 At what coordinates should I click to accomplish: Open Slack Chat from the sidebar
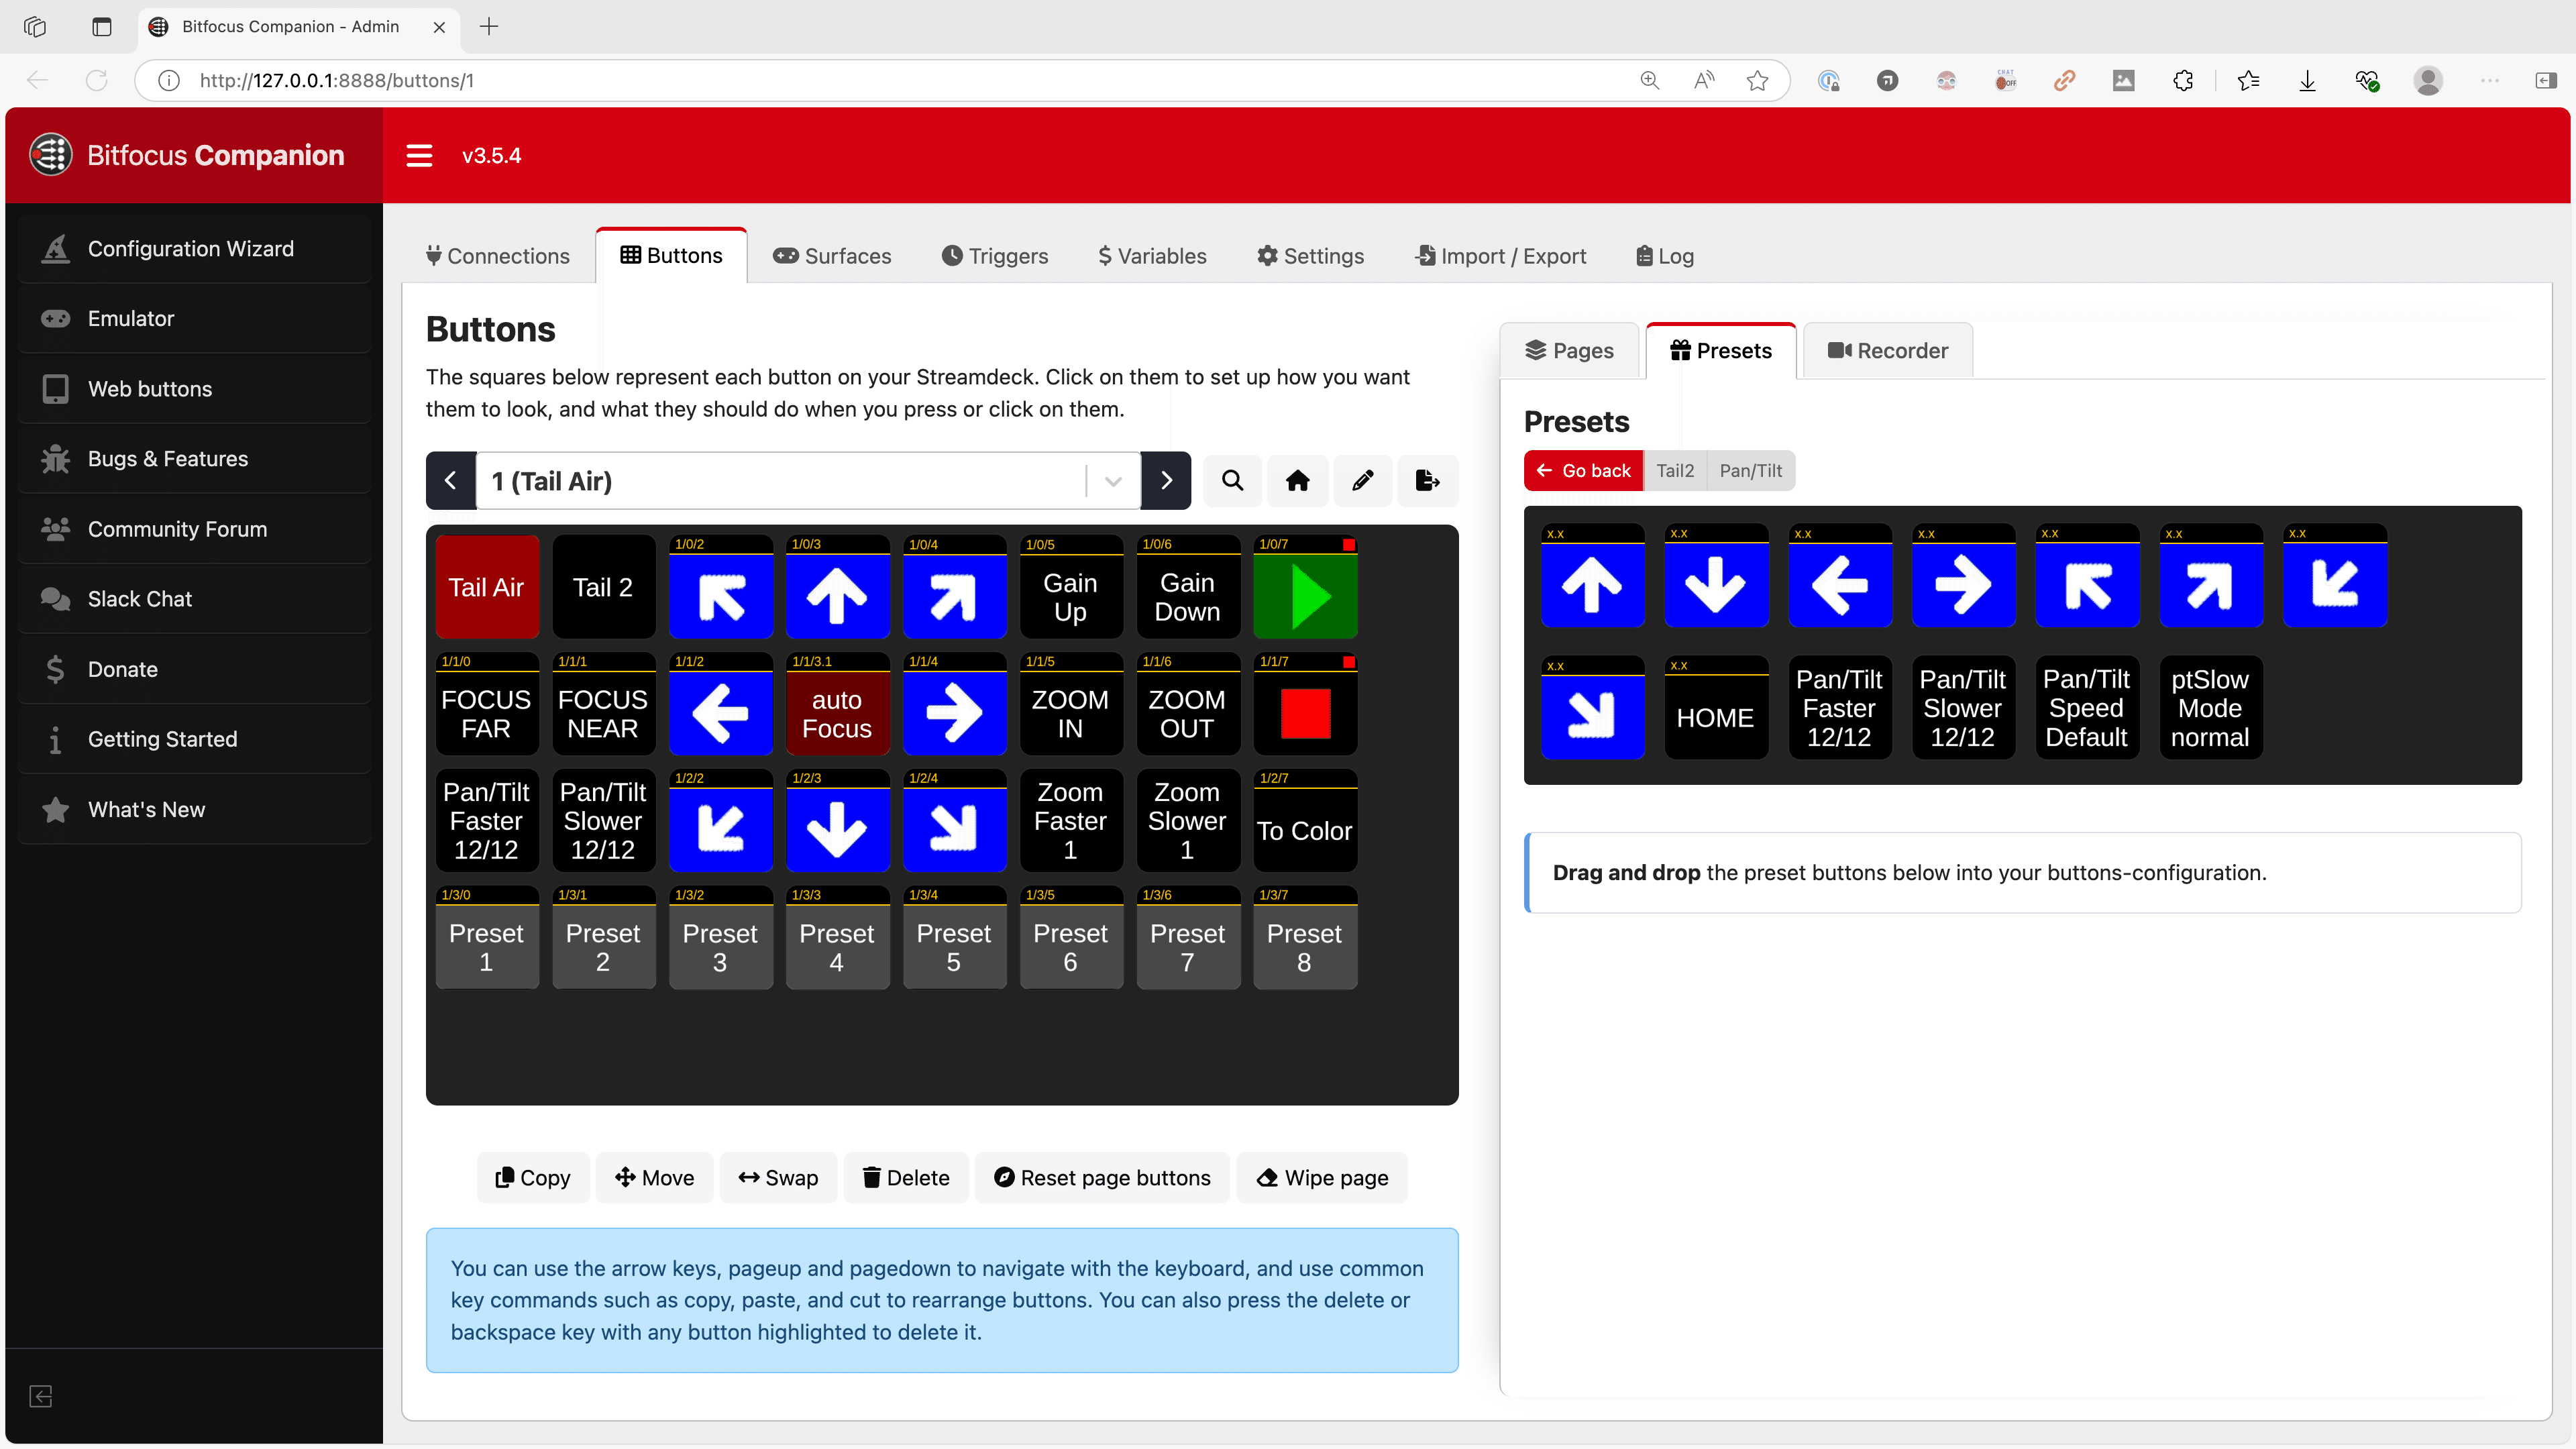tap(138, 598)
